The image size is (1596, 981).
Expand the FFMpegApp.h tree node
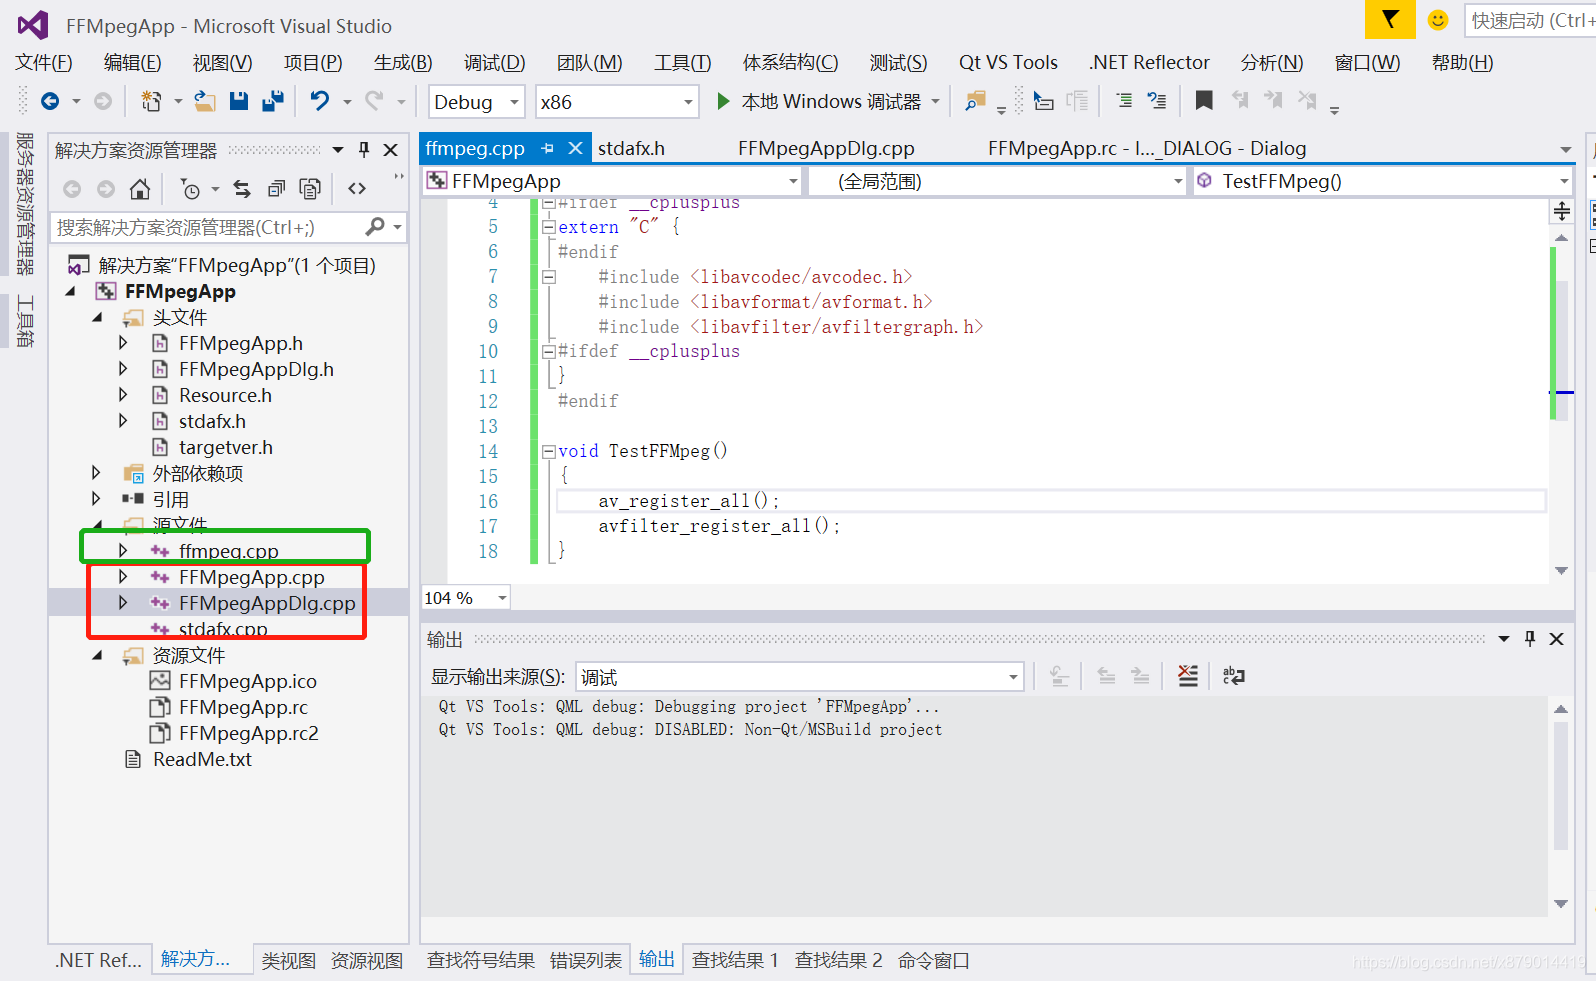pos(123,343)
